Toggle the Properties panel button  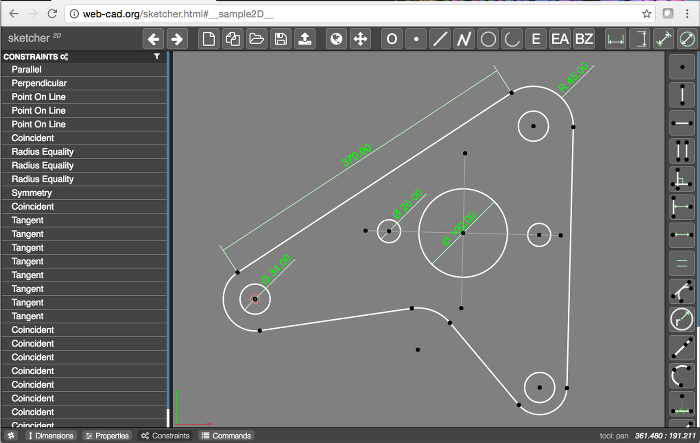pos(107,436)
